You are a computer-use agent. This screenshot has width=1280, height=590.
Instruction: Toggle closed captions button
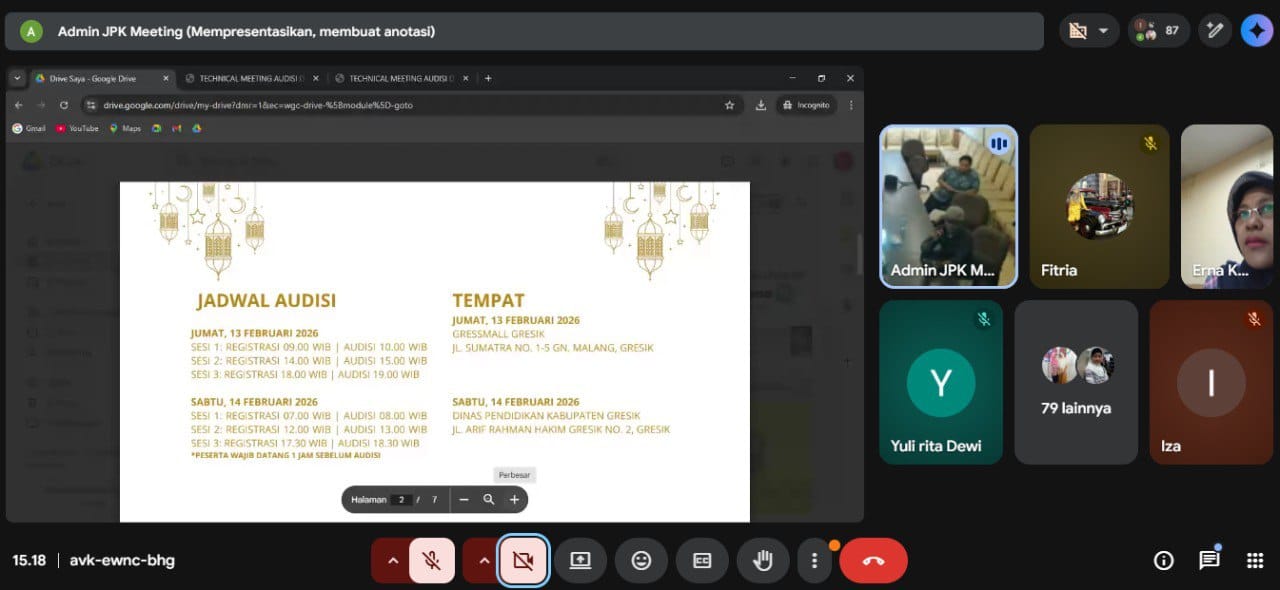click(702, 560)
